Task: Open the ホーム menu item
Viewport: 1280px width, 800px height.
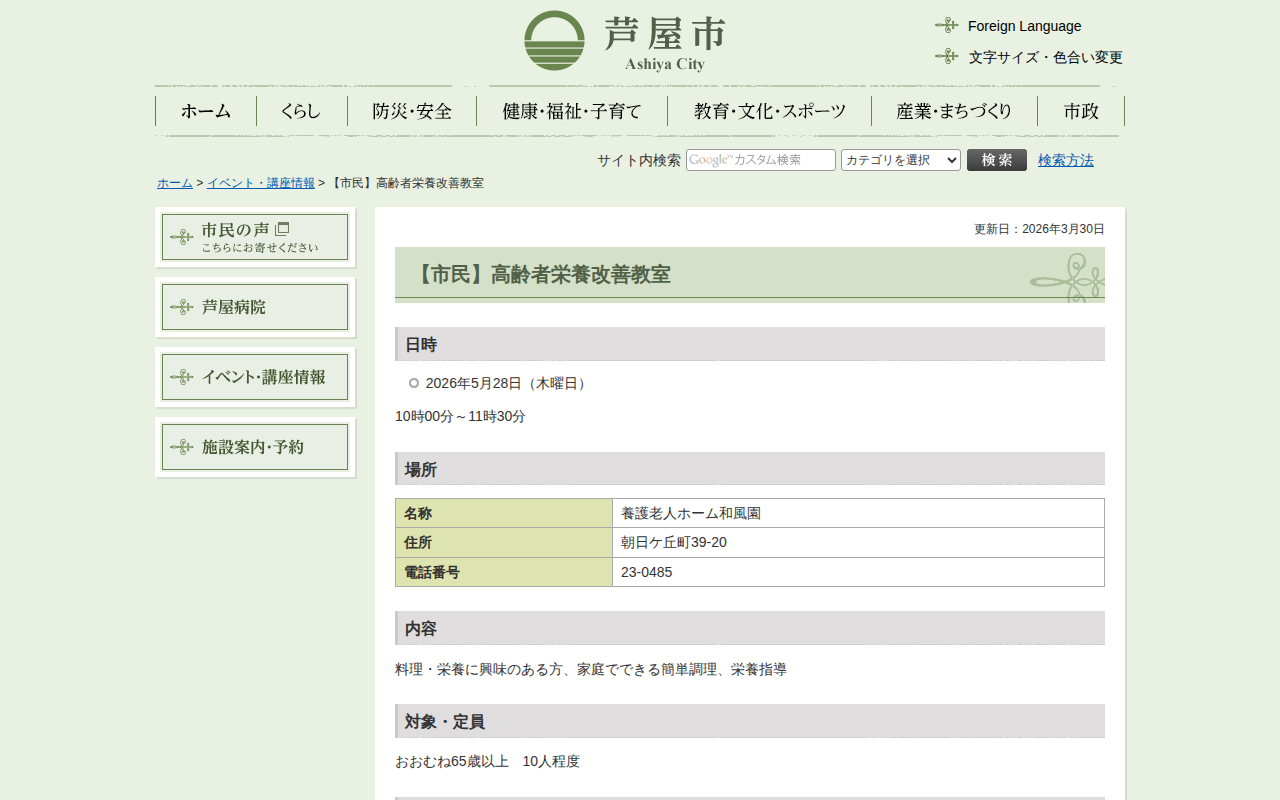Action: [x=206, y=111]
